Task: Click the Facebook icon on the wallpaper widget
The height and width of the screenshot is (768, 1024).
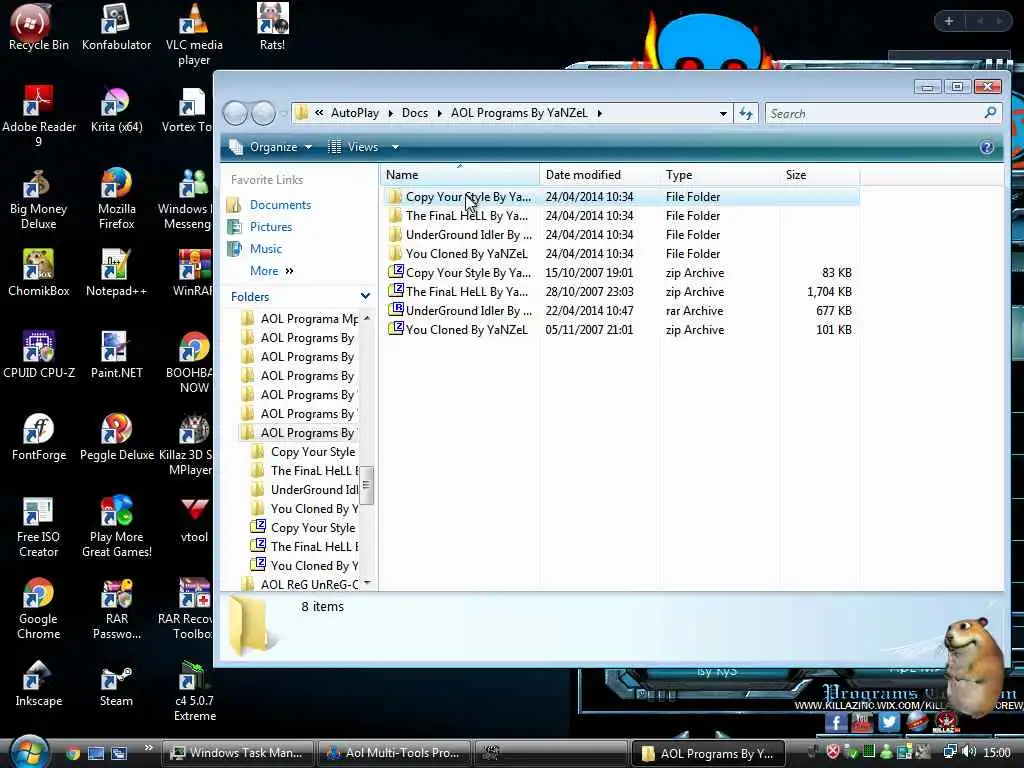Action: click(x=835, y=722)
